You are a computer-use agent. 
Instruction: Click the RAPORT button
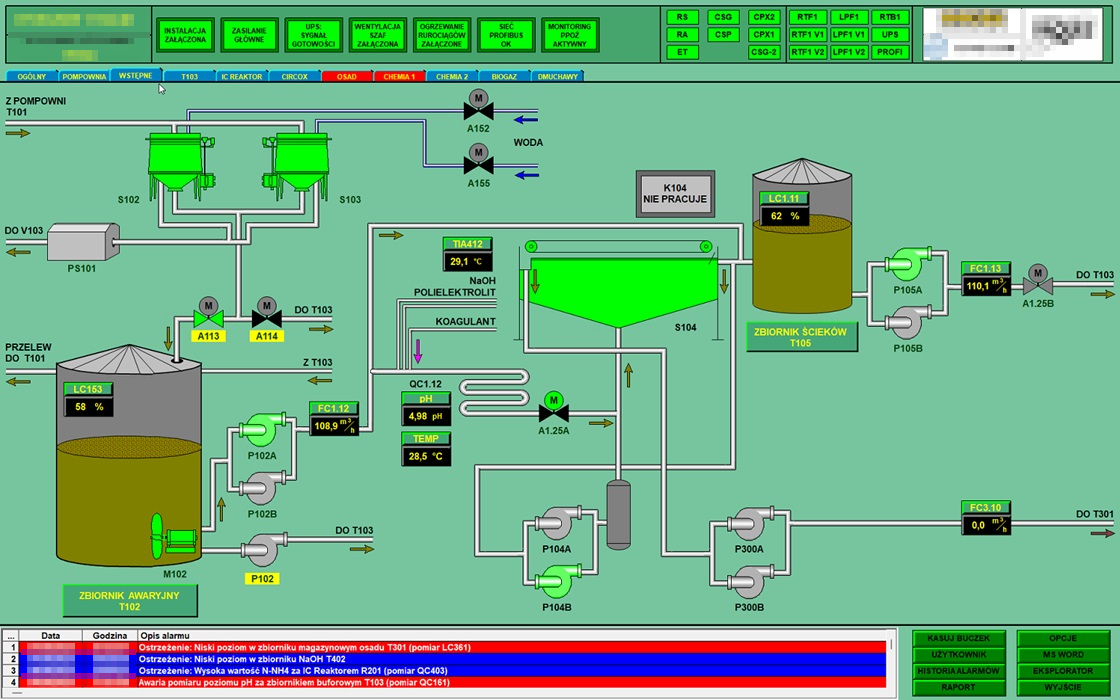pos(957,687)
